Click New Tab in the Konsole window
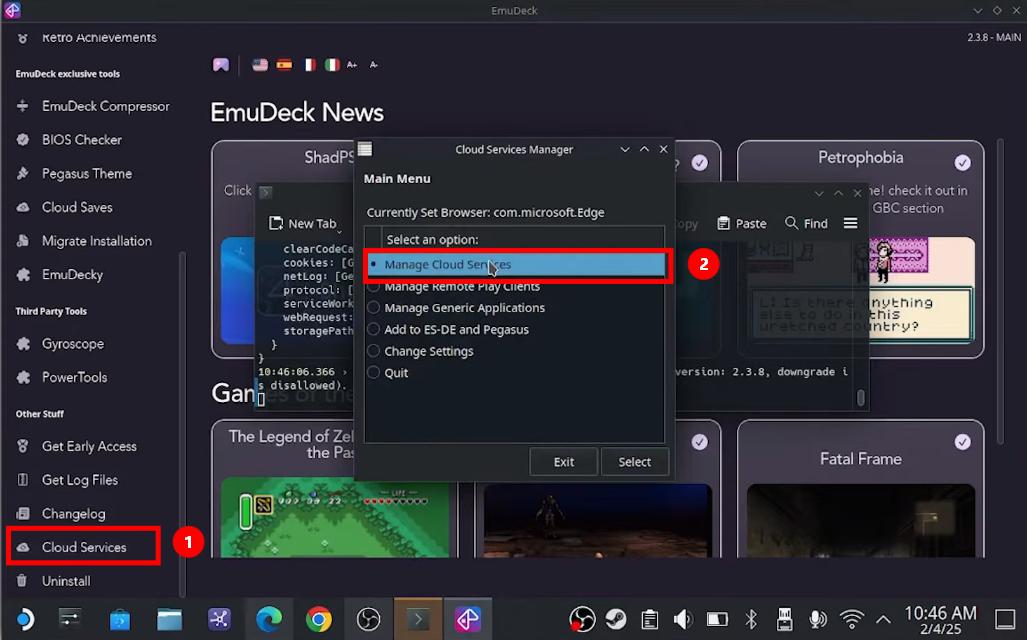Screen dimensions: 1027x640 (303, 223)
